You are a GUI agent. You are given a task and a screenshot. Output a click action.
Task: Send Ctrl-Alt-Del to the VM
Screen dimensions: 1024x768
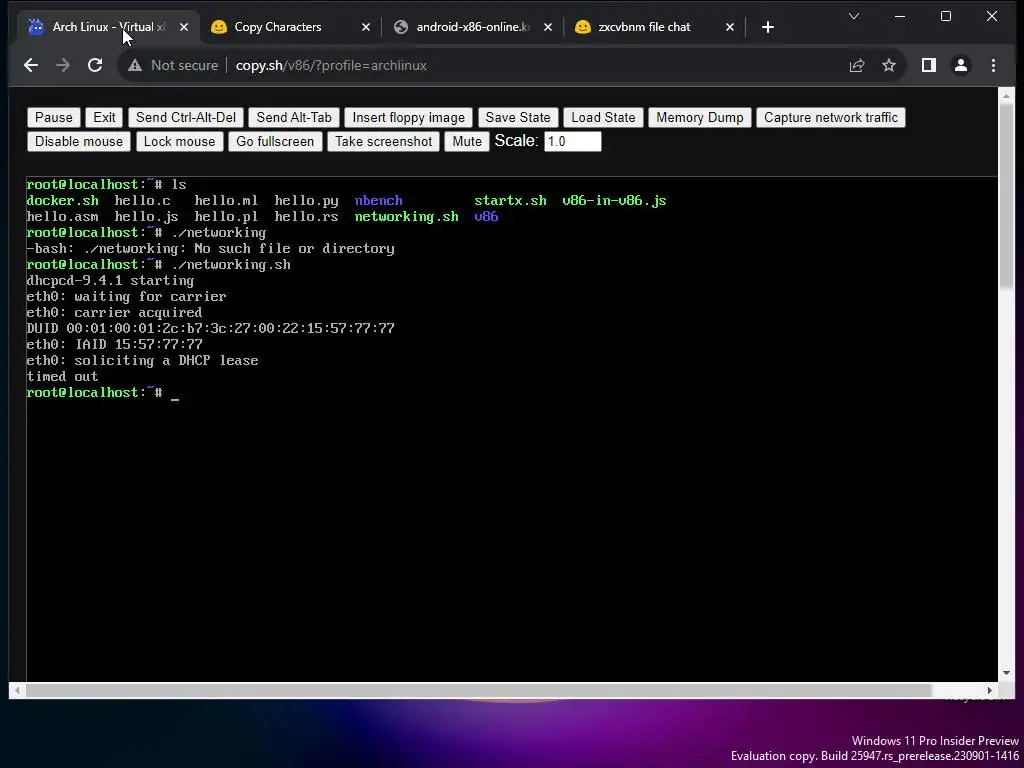pos(186,118)
